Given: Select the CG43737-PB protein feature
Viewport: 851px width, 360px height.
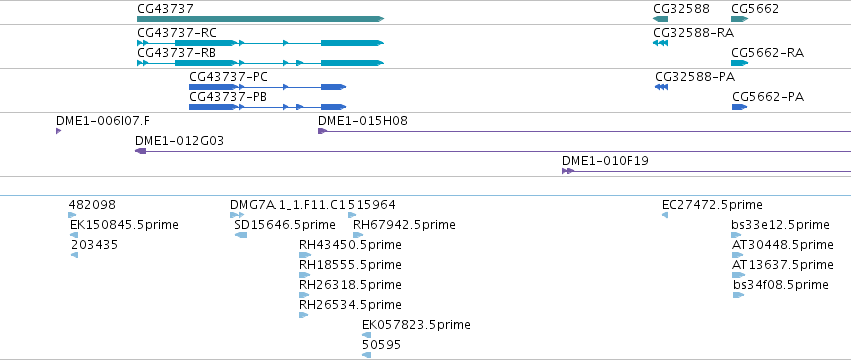Looking at the screenshot, I should 268,107.
